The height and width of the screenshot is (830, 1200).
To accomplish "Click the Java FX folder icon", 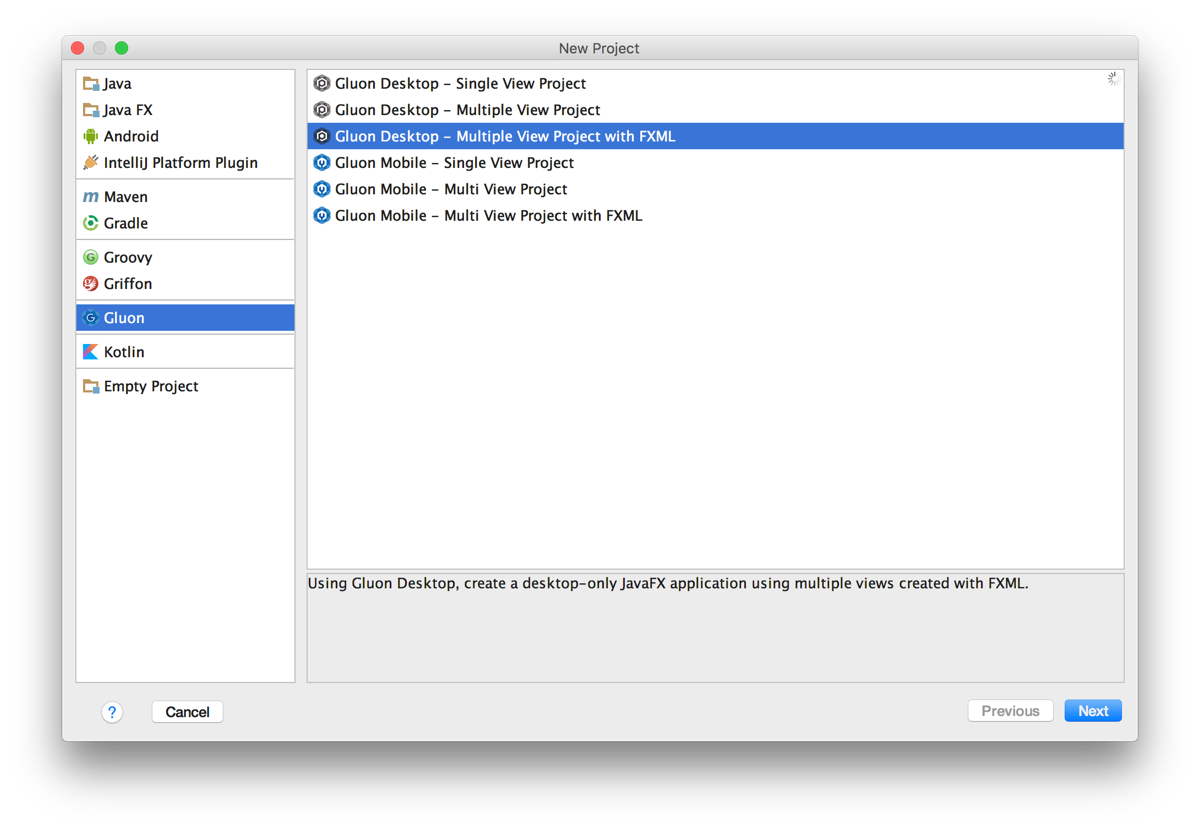I will (91, 110).
